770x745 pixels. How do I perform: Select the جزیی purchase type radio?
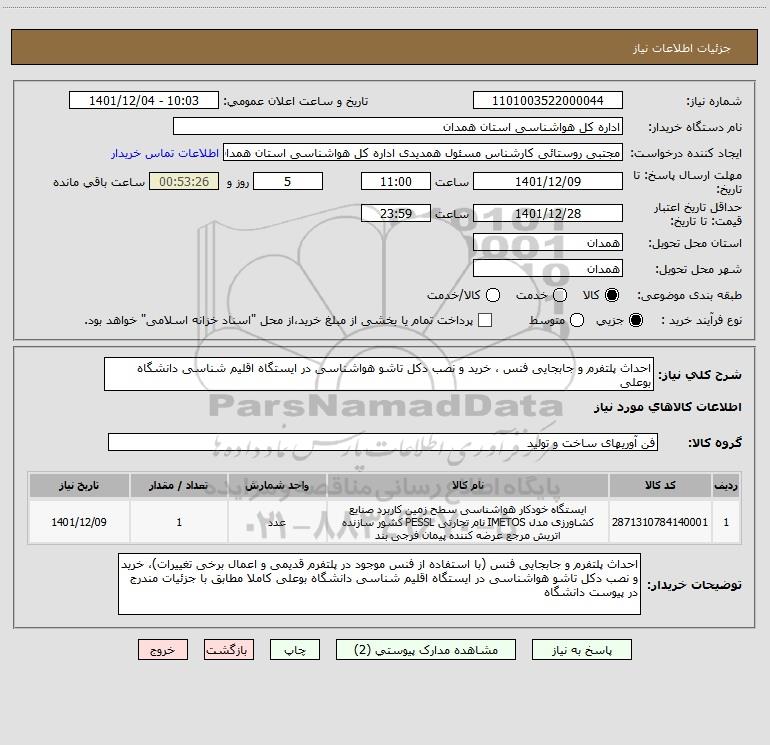635,320
